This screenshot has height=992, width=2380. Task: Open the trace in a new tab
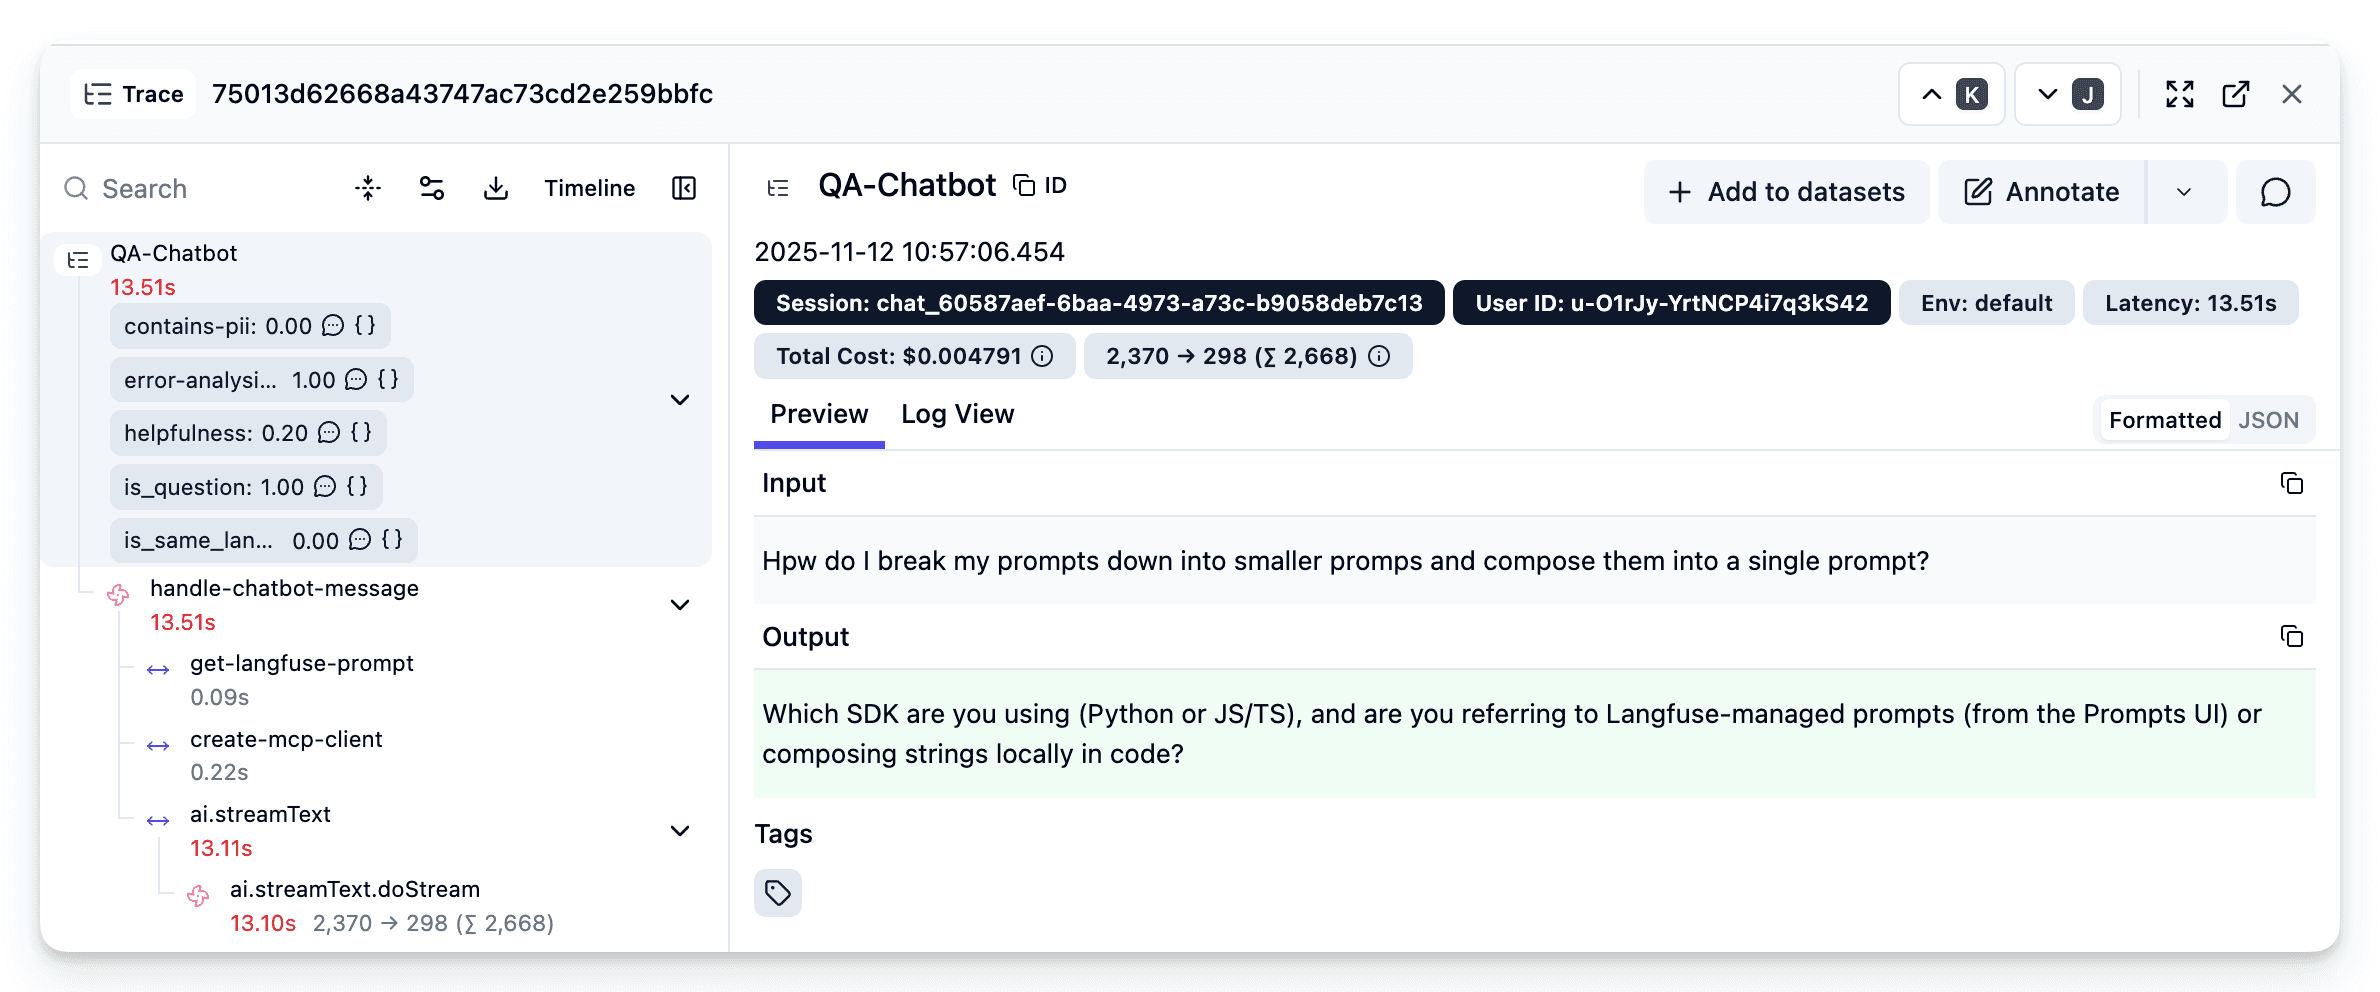2236,93
